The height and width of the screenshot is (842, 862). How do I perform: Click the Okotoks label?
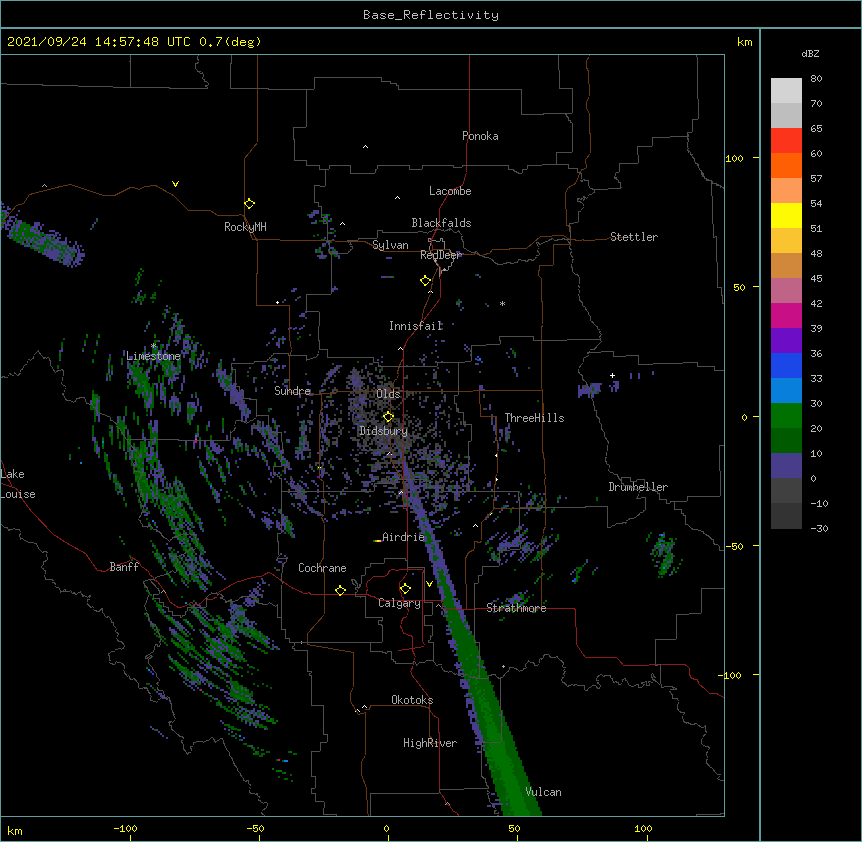[412, 700]
